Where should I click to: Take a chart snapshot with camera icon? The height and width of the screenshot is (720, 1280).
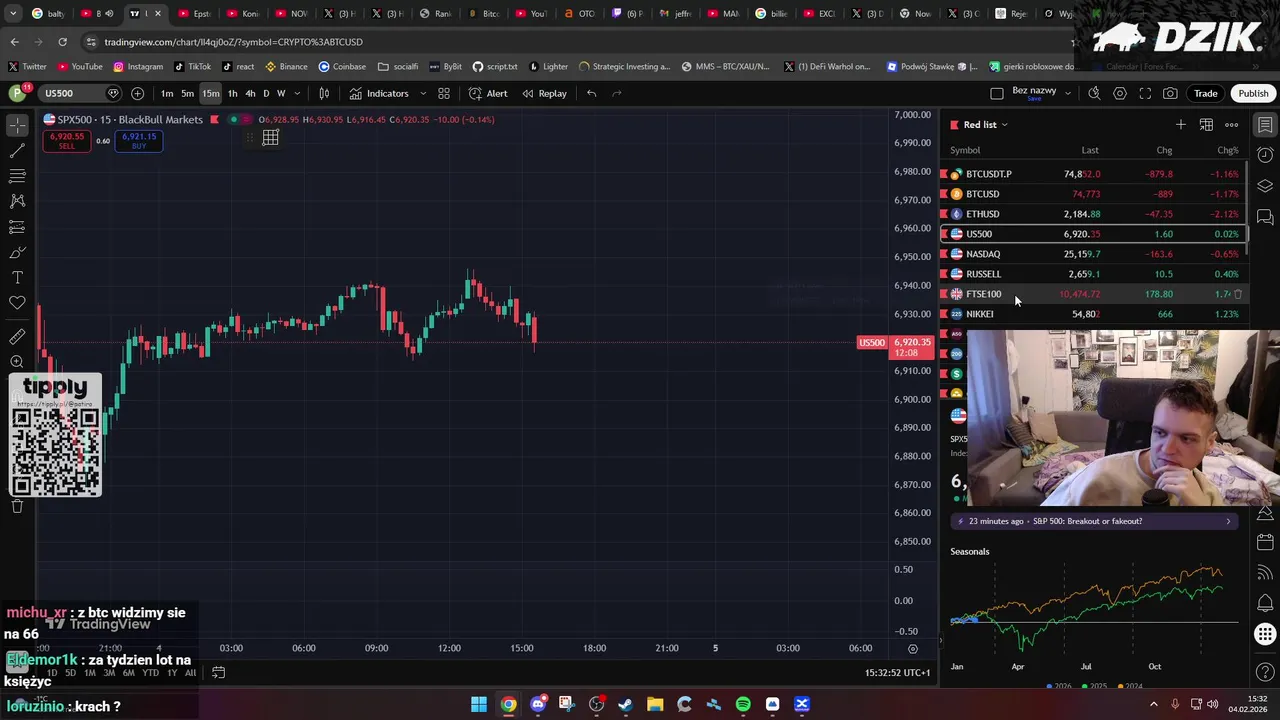click(x=1170, y=93)
